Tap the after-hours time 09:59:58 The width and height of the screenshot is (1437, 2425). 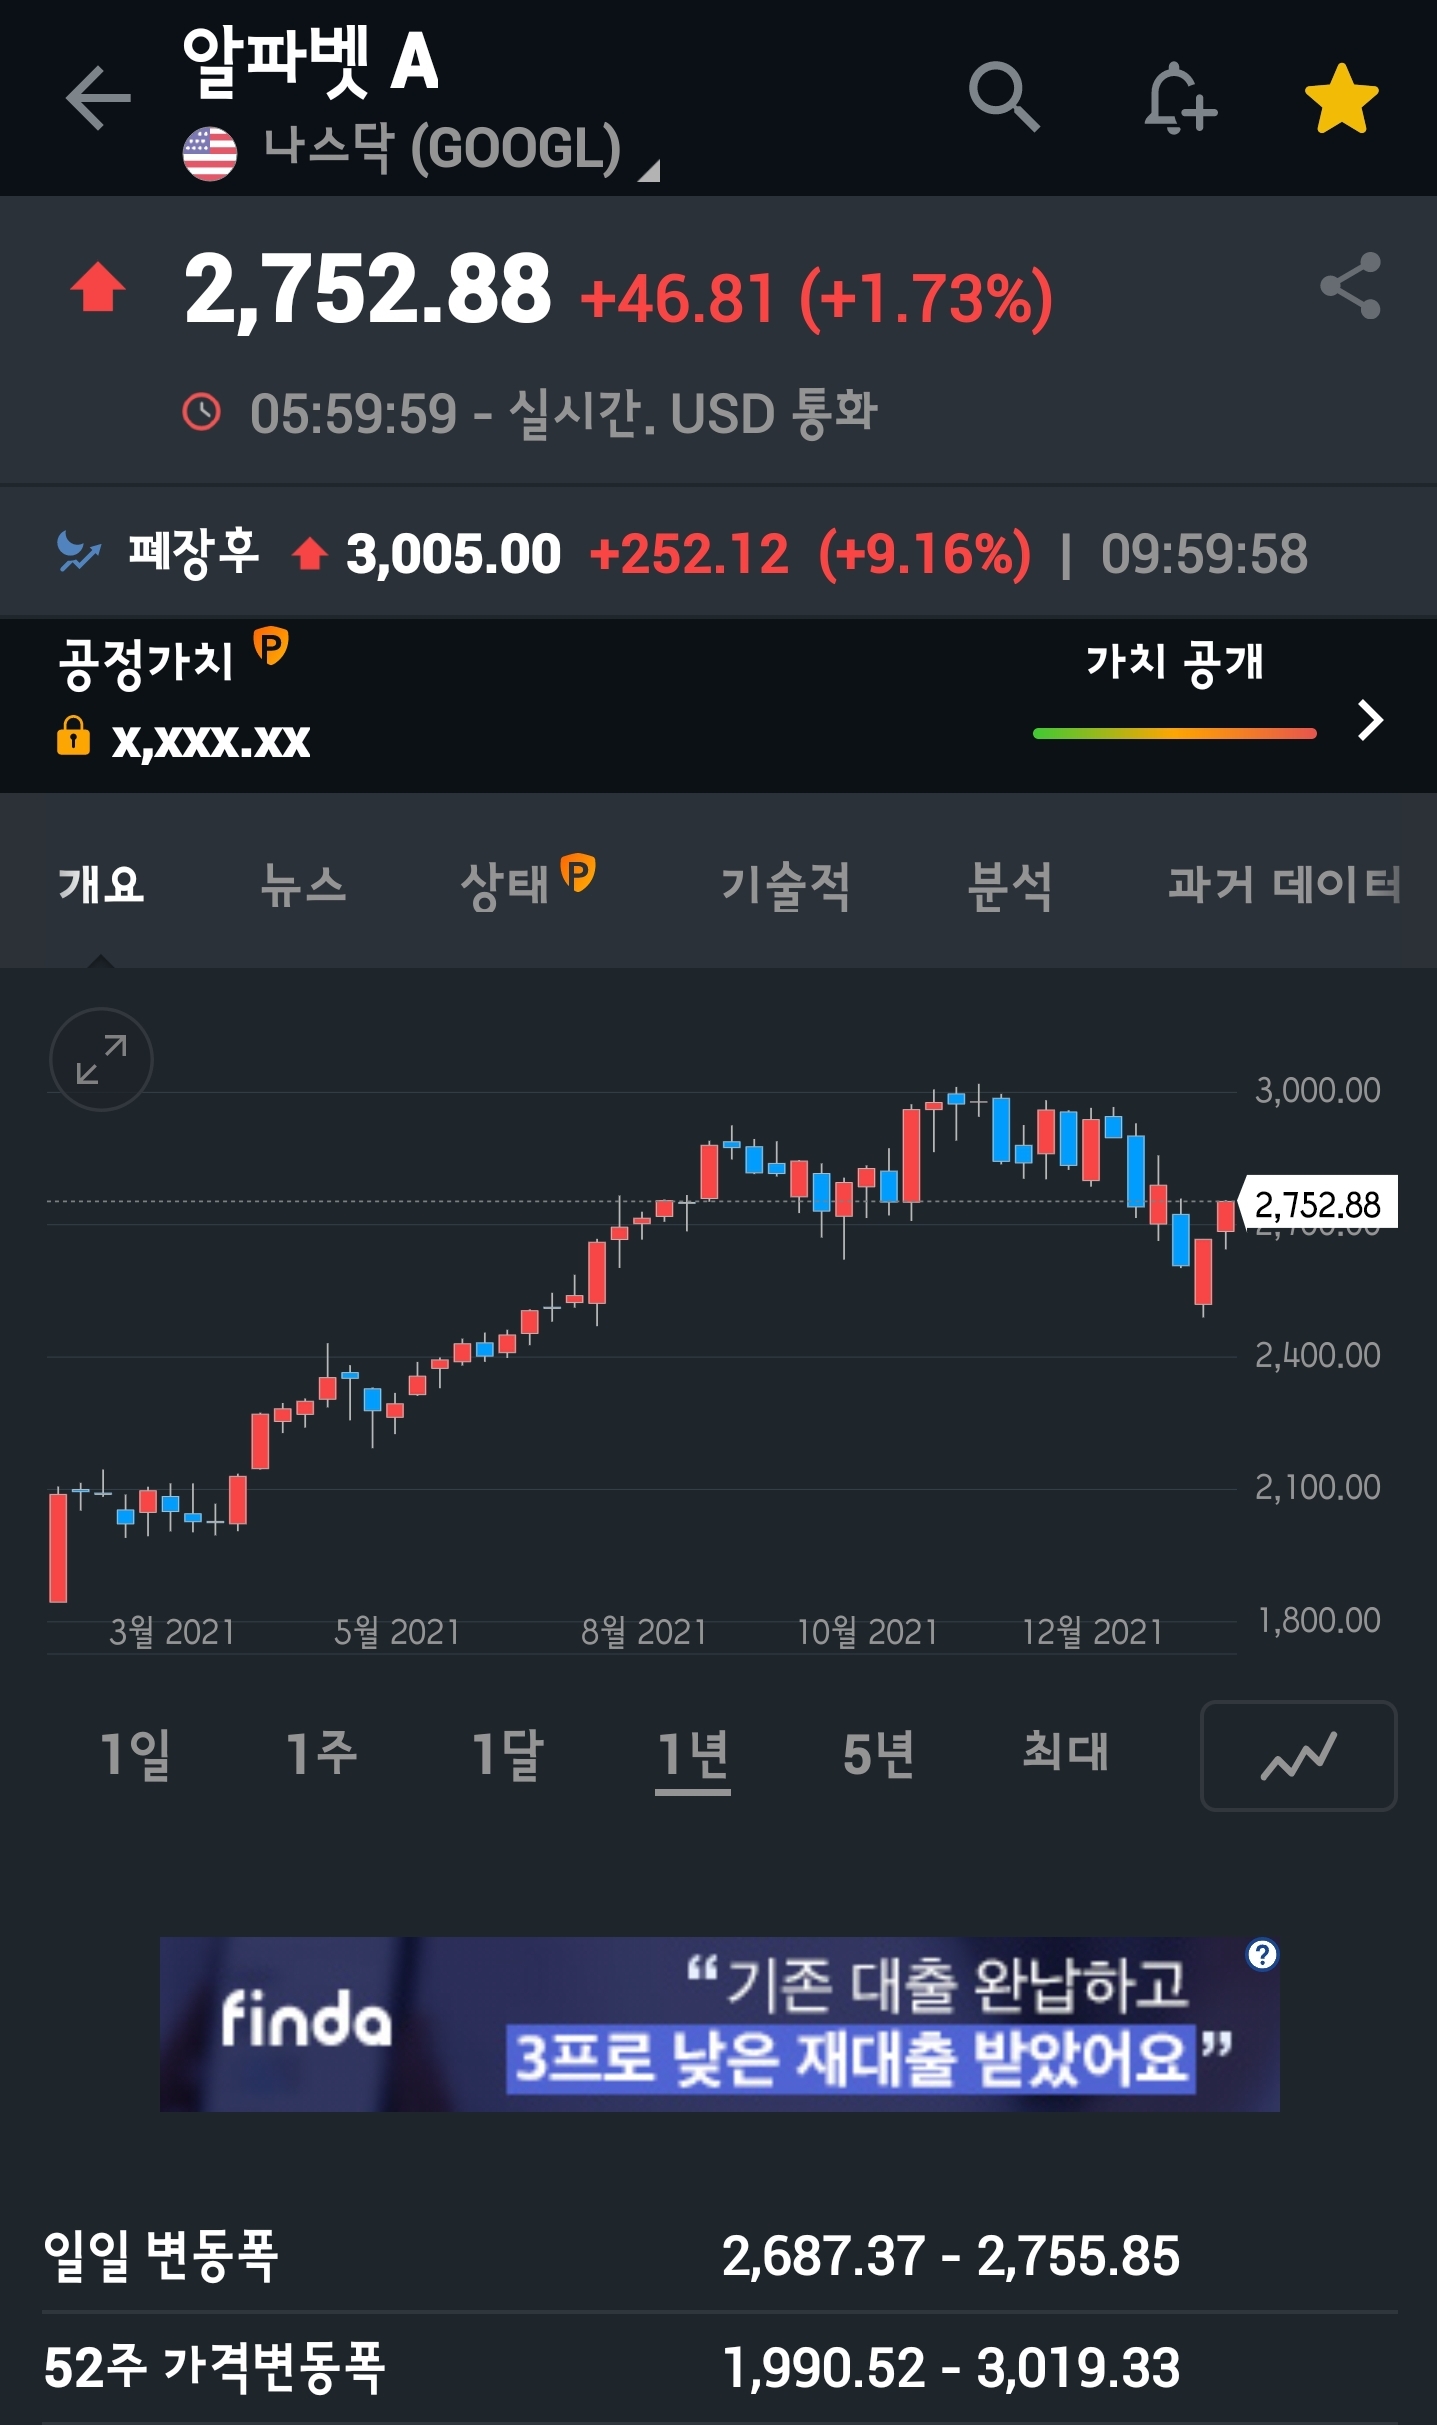(x=1204, y=553)
